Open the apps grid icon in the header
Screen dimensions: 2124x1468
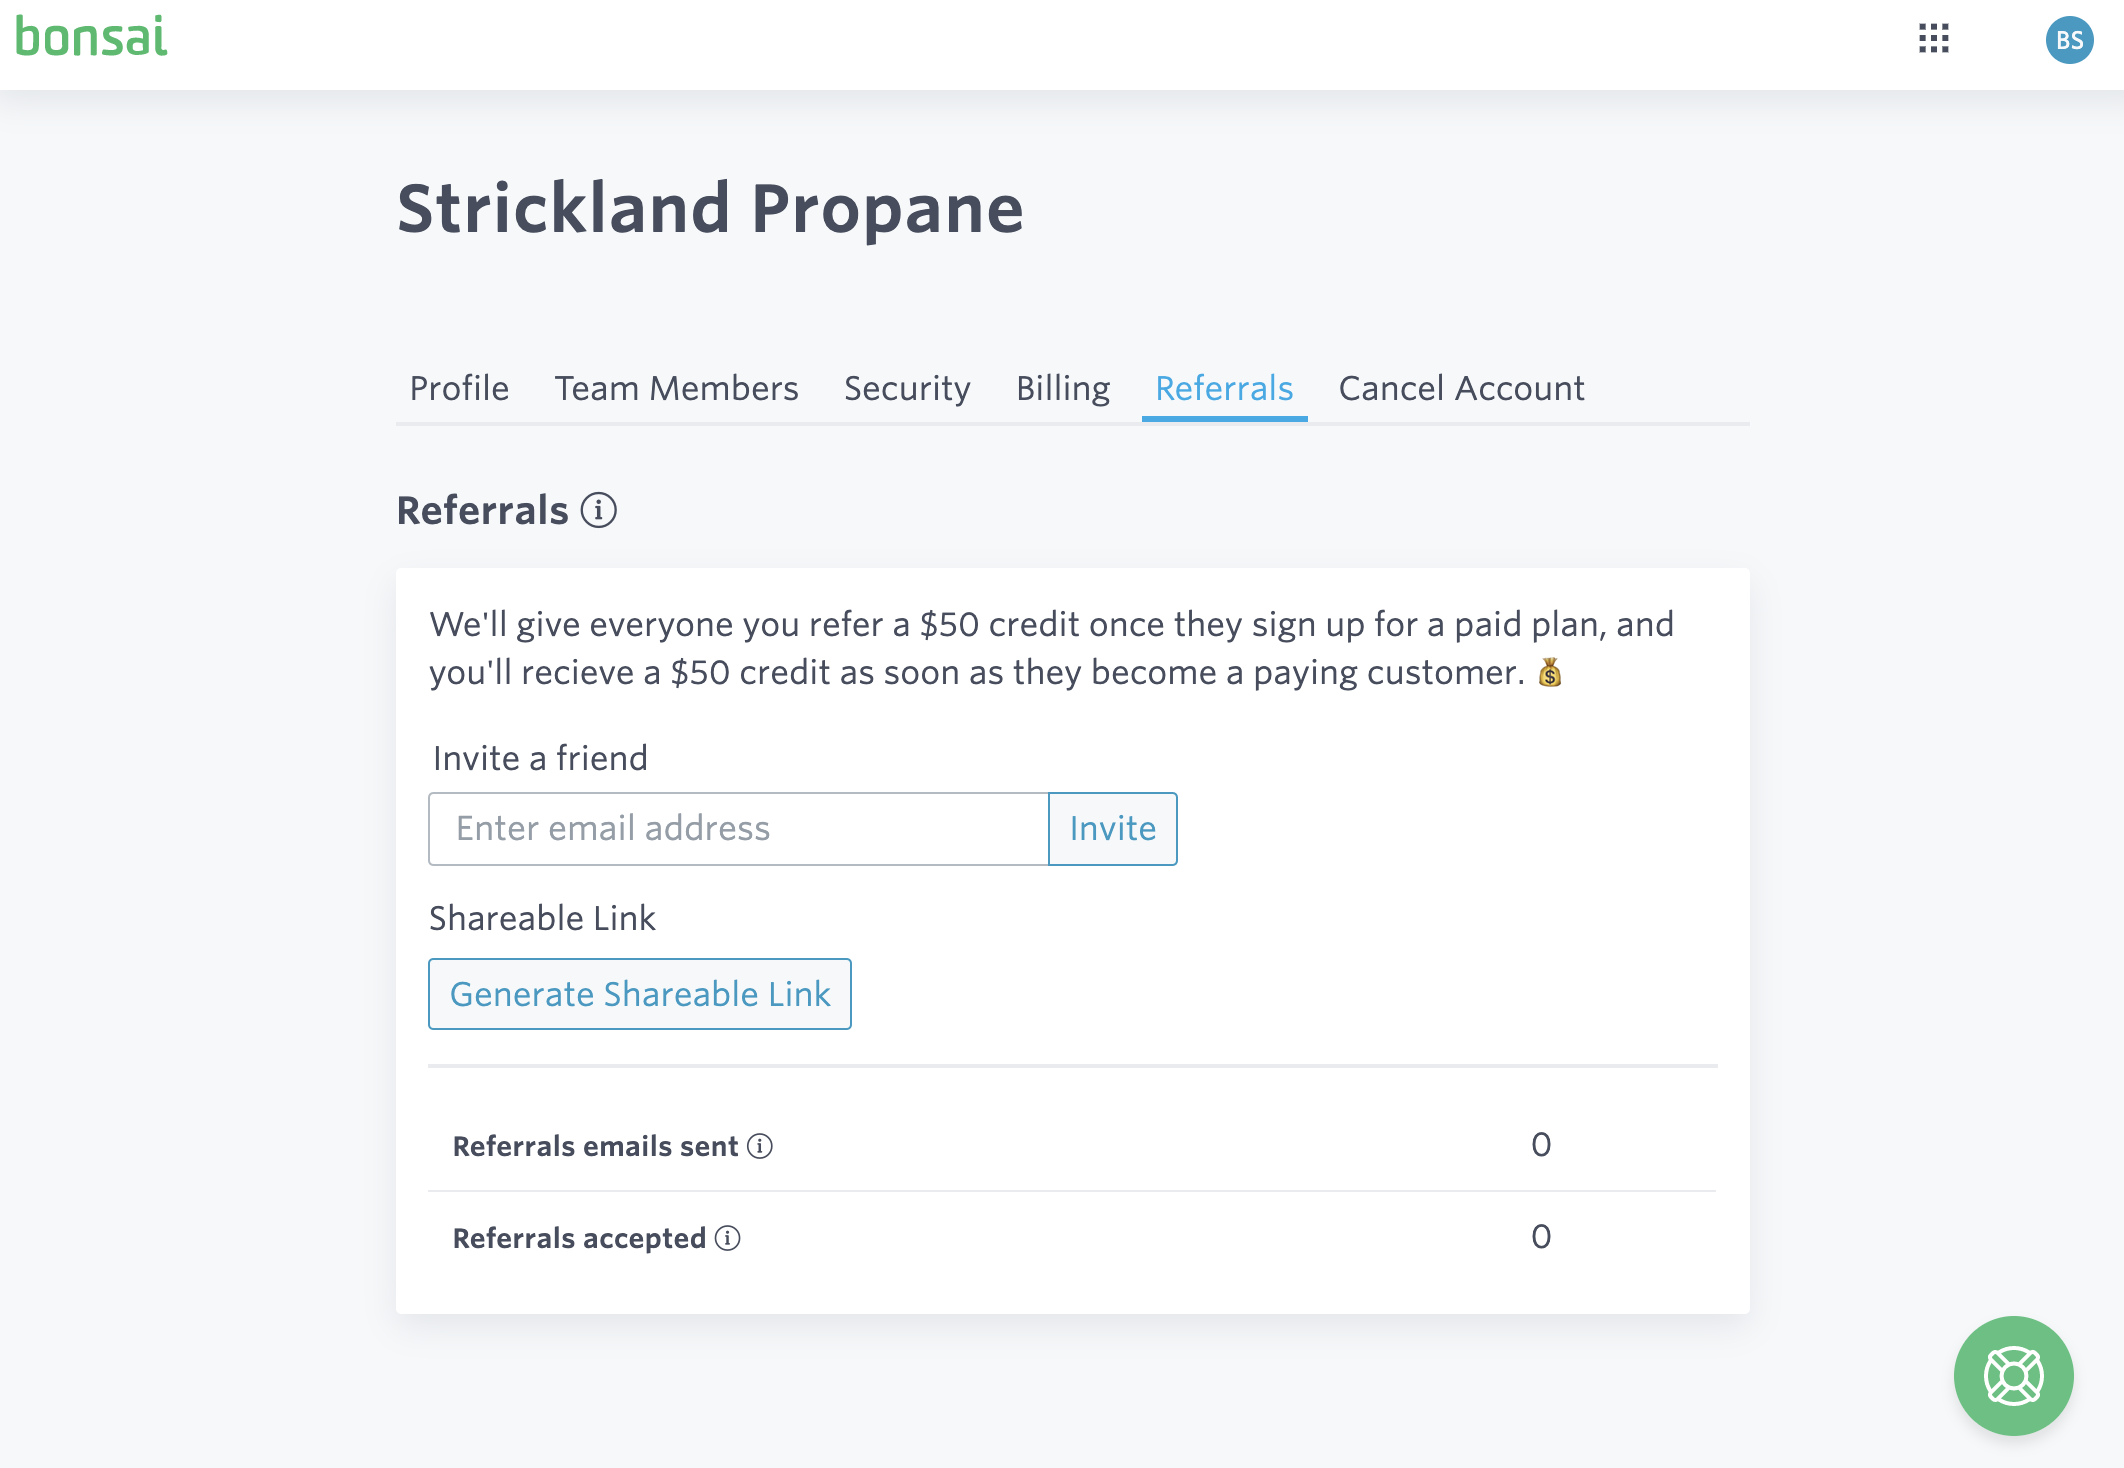point(1935,39)
